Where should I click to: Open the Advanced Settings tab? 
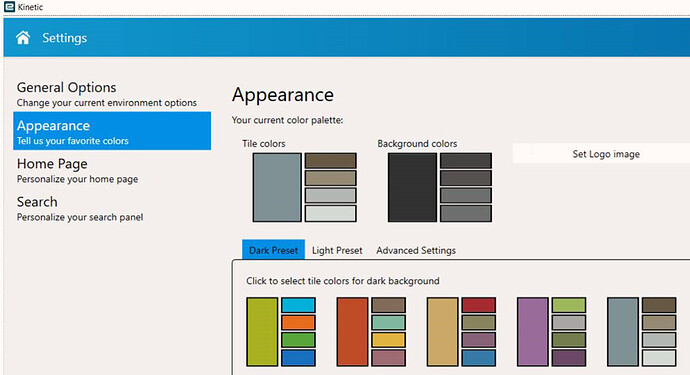tap(416, 250)
